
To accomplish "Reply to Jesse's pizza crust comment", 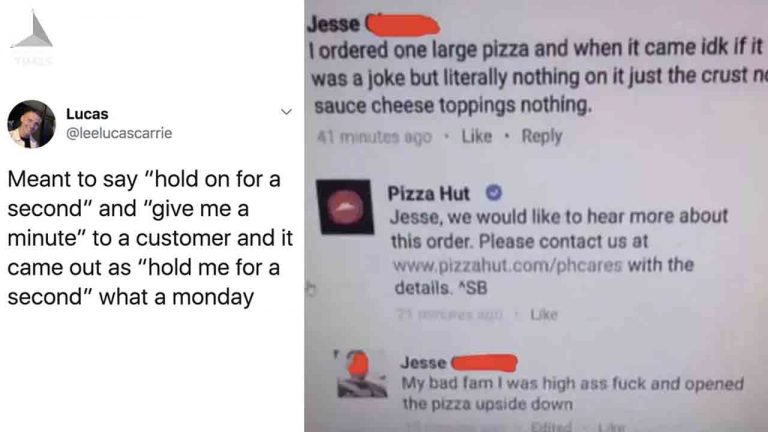I will coord(542,136).
